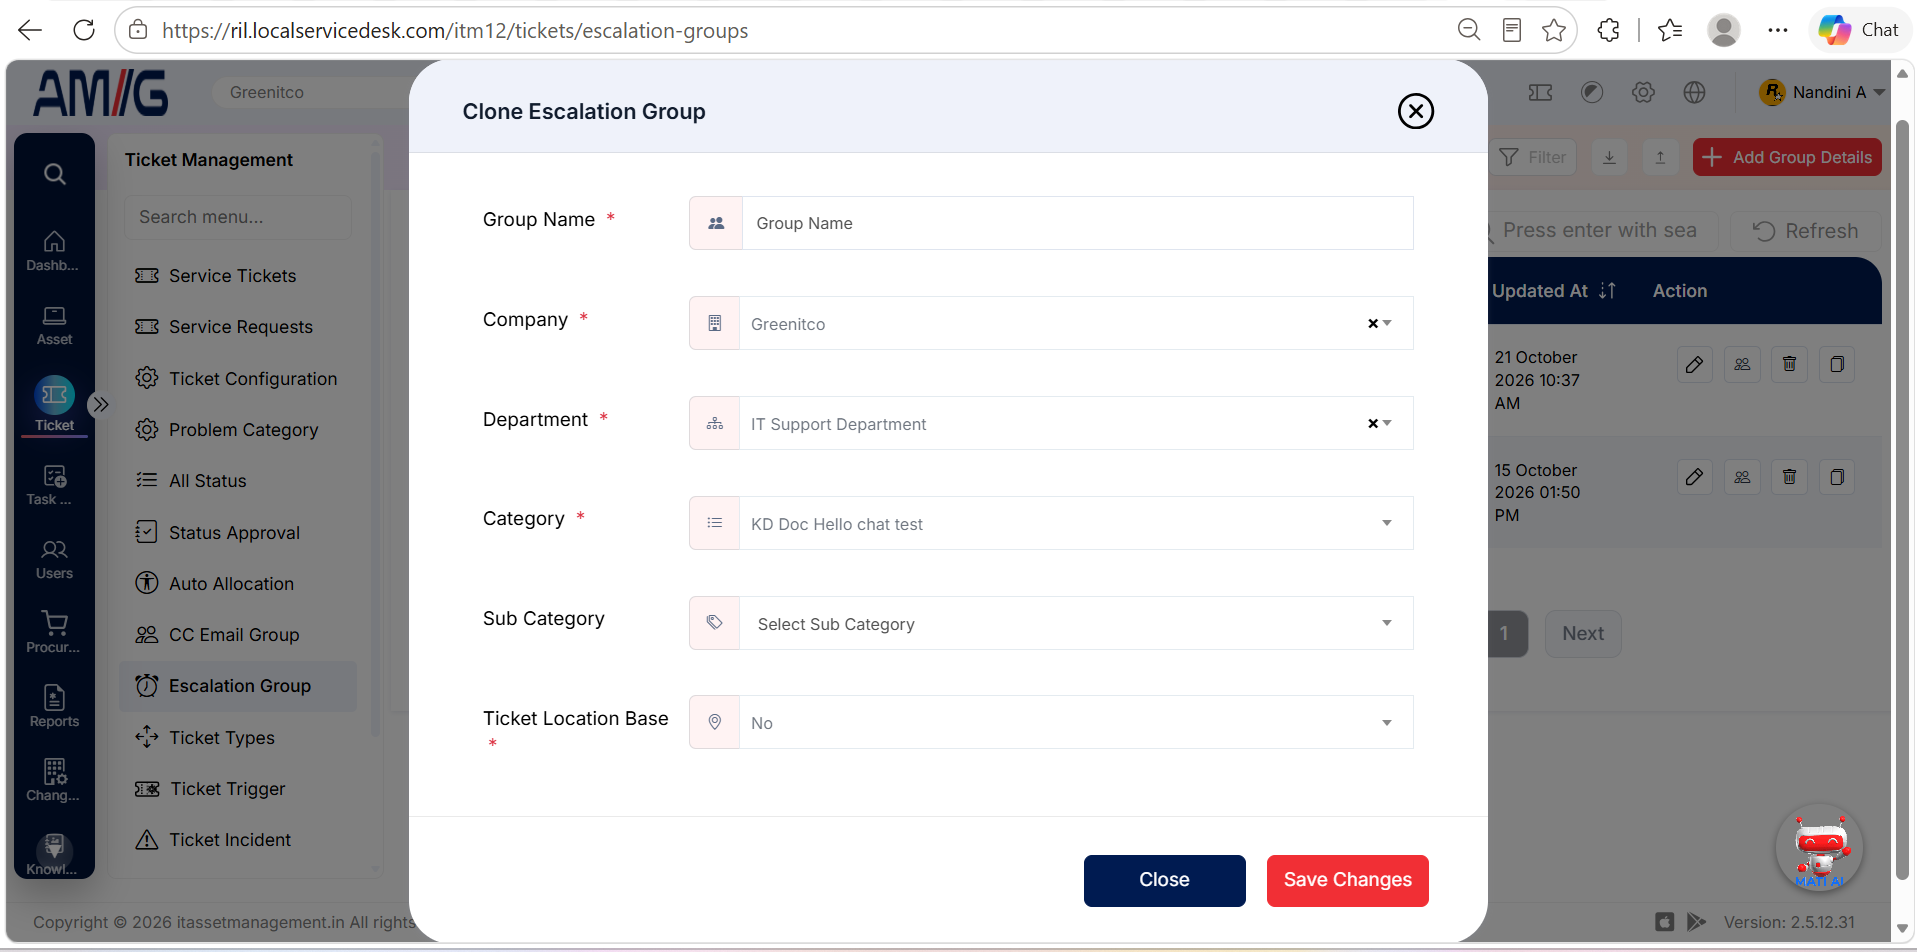Clear the IT Support Department selection

click(x=1372, y=424)
